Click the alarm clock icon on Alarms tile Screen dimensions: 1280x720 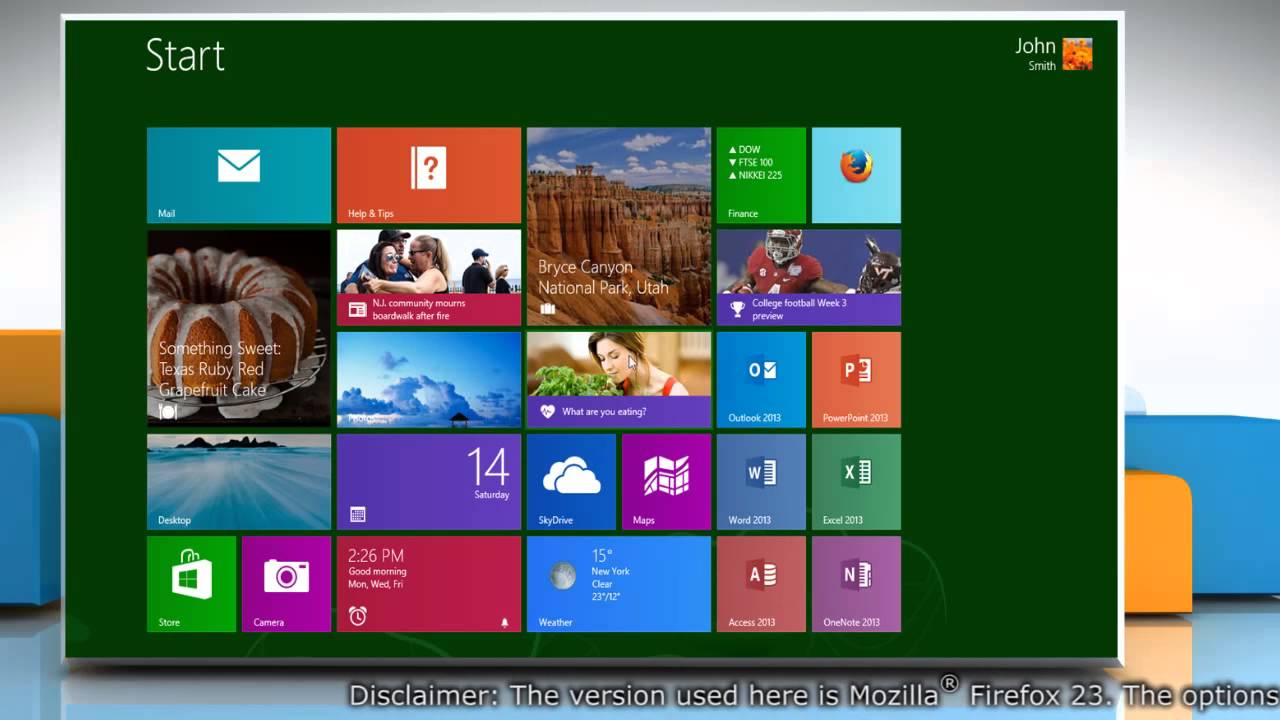click(x=357, y=616)
